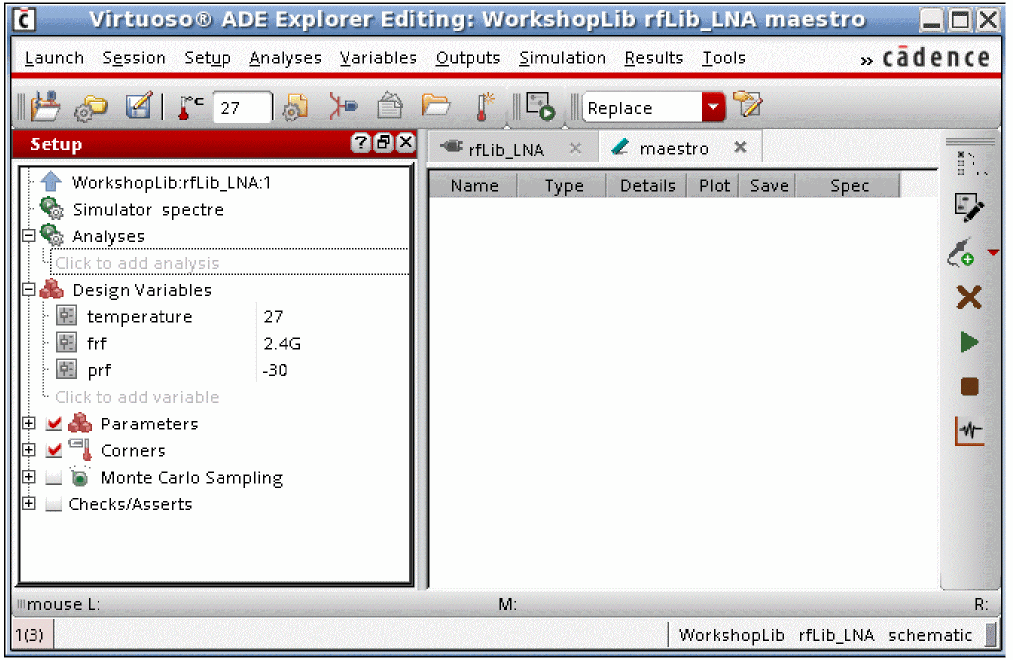Select the WorkshopLib:rfLib_LNA:1 tree item
Viewport: 1013px width, 660px height.
click(171, 183)
